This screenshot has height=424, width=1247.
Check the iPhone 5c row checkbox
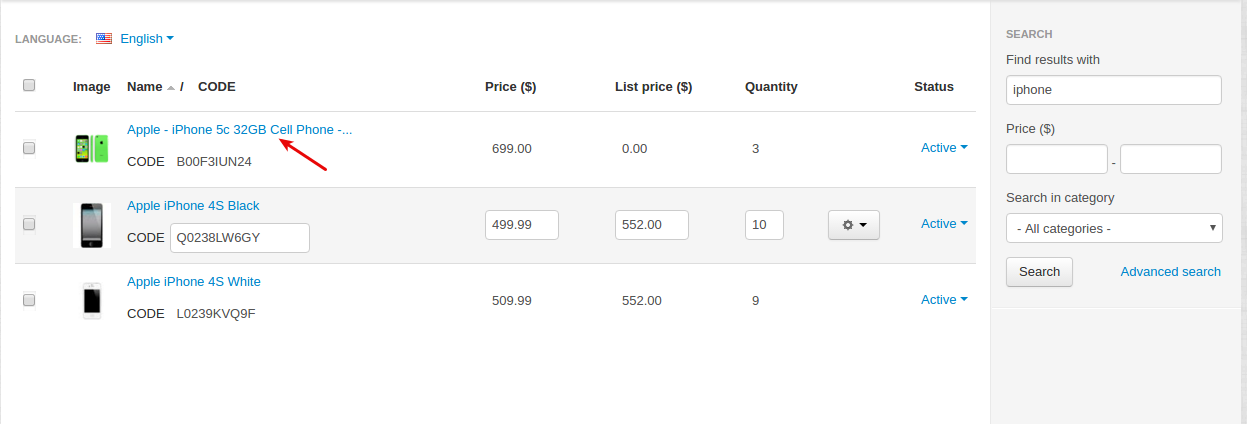pyautogui.click(x=29, y=148)
